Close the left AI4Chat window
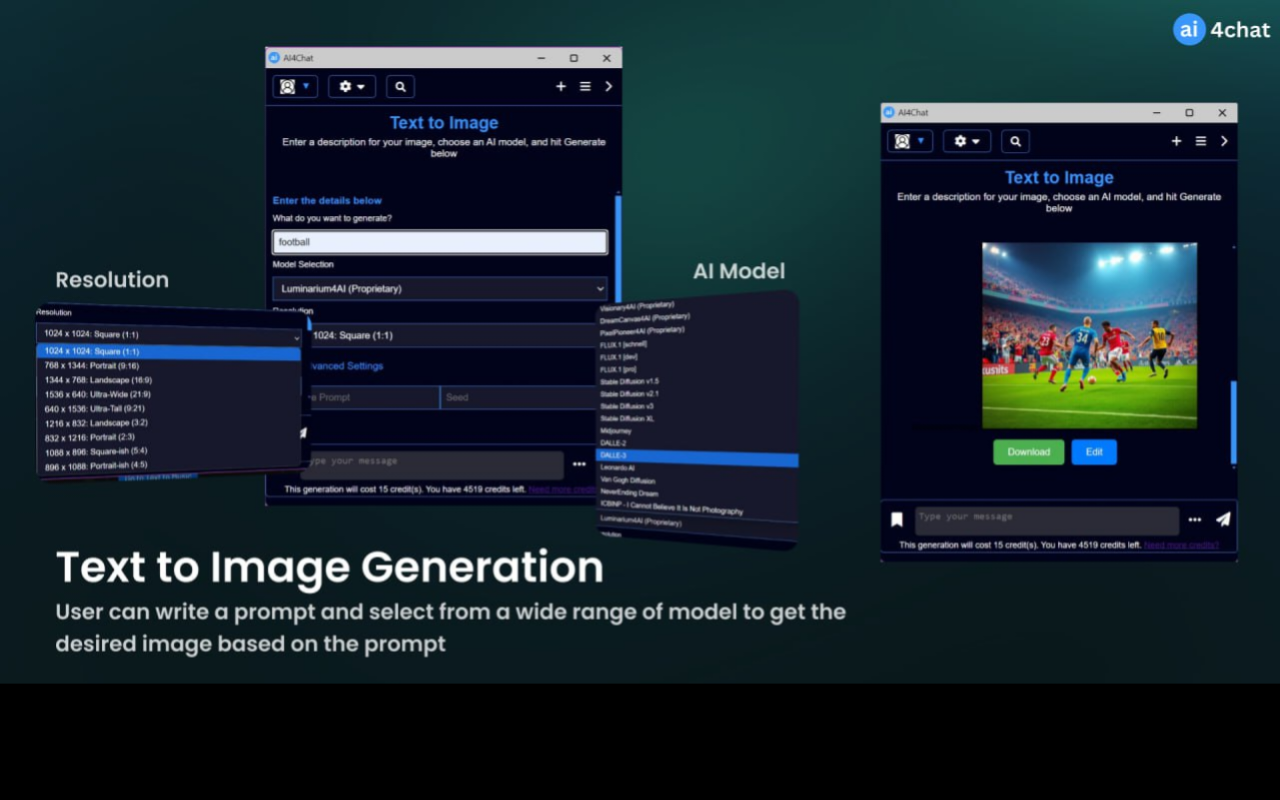The width and height of the screenshot is (1280, 800). pos(606,58)
